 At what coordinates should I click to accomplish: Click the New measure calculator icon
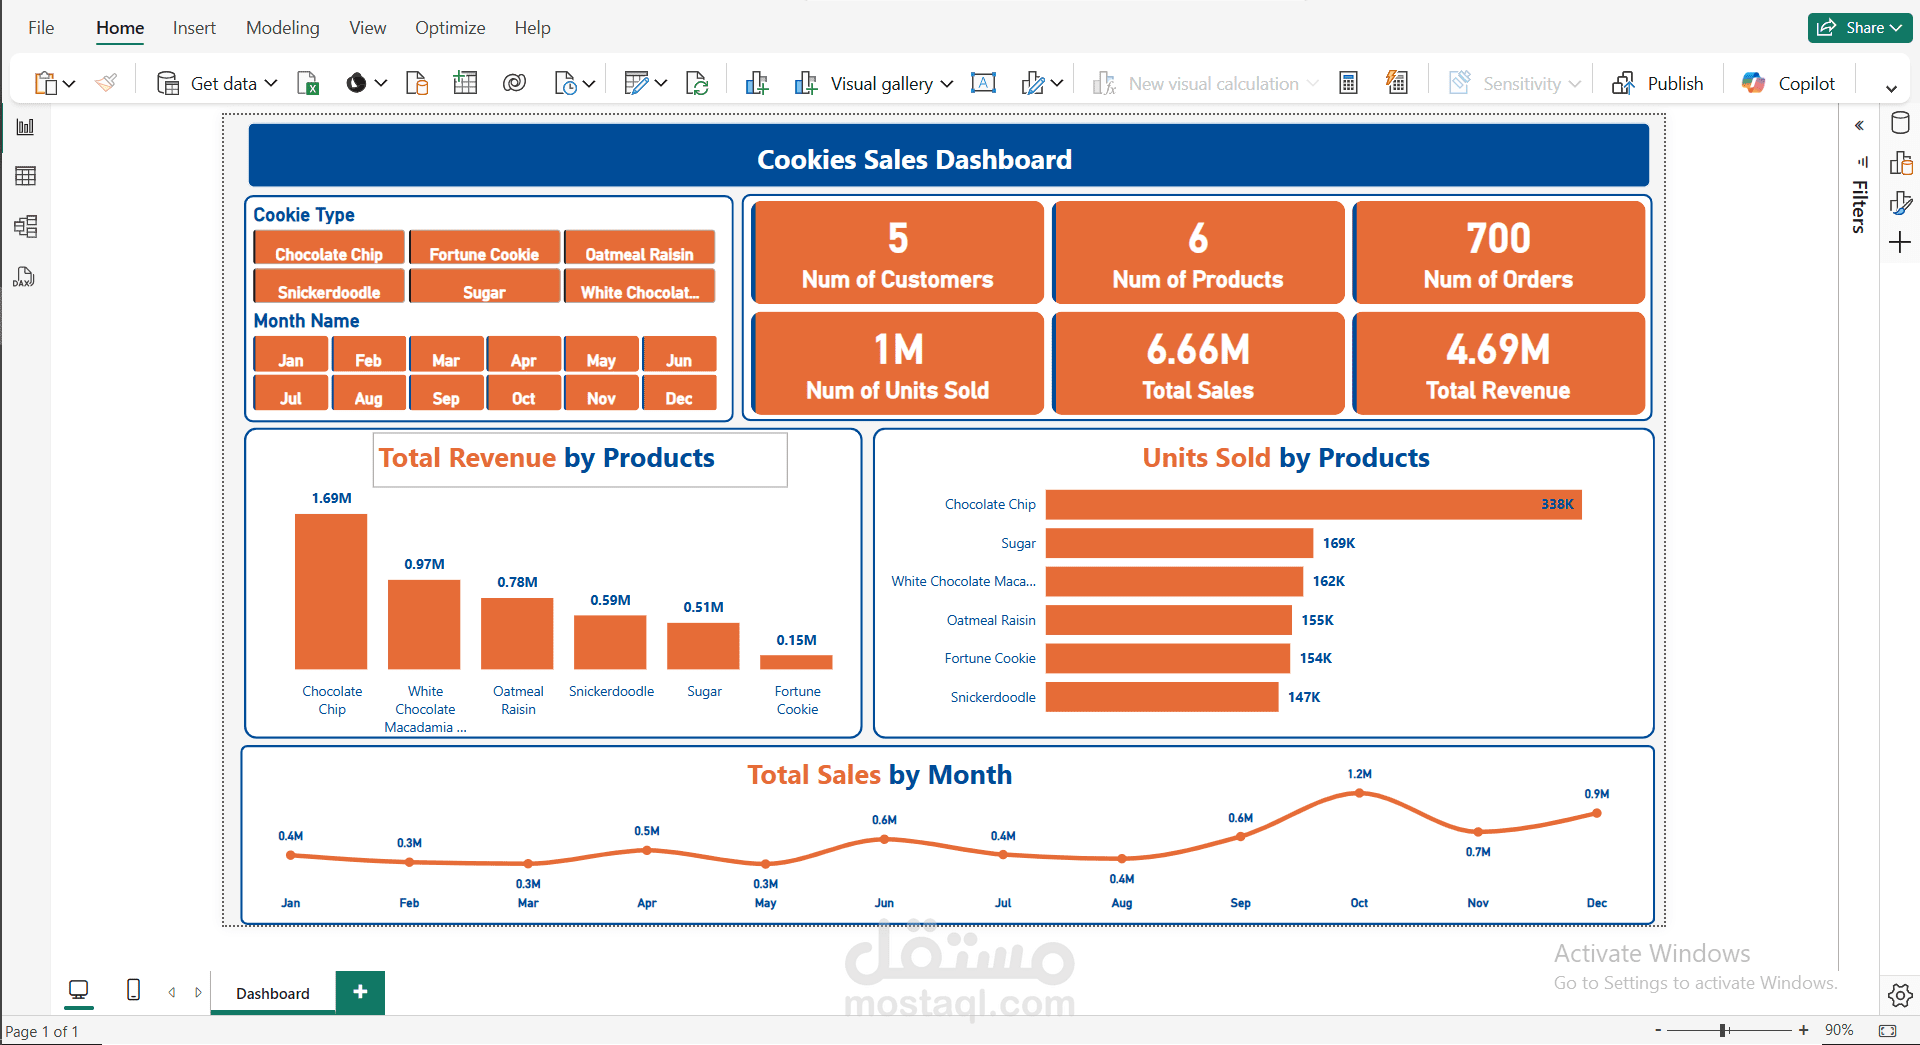pos(1348,83)
